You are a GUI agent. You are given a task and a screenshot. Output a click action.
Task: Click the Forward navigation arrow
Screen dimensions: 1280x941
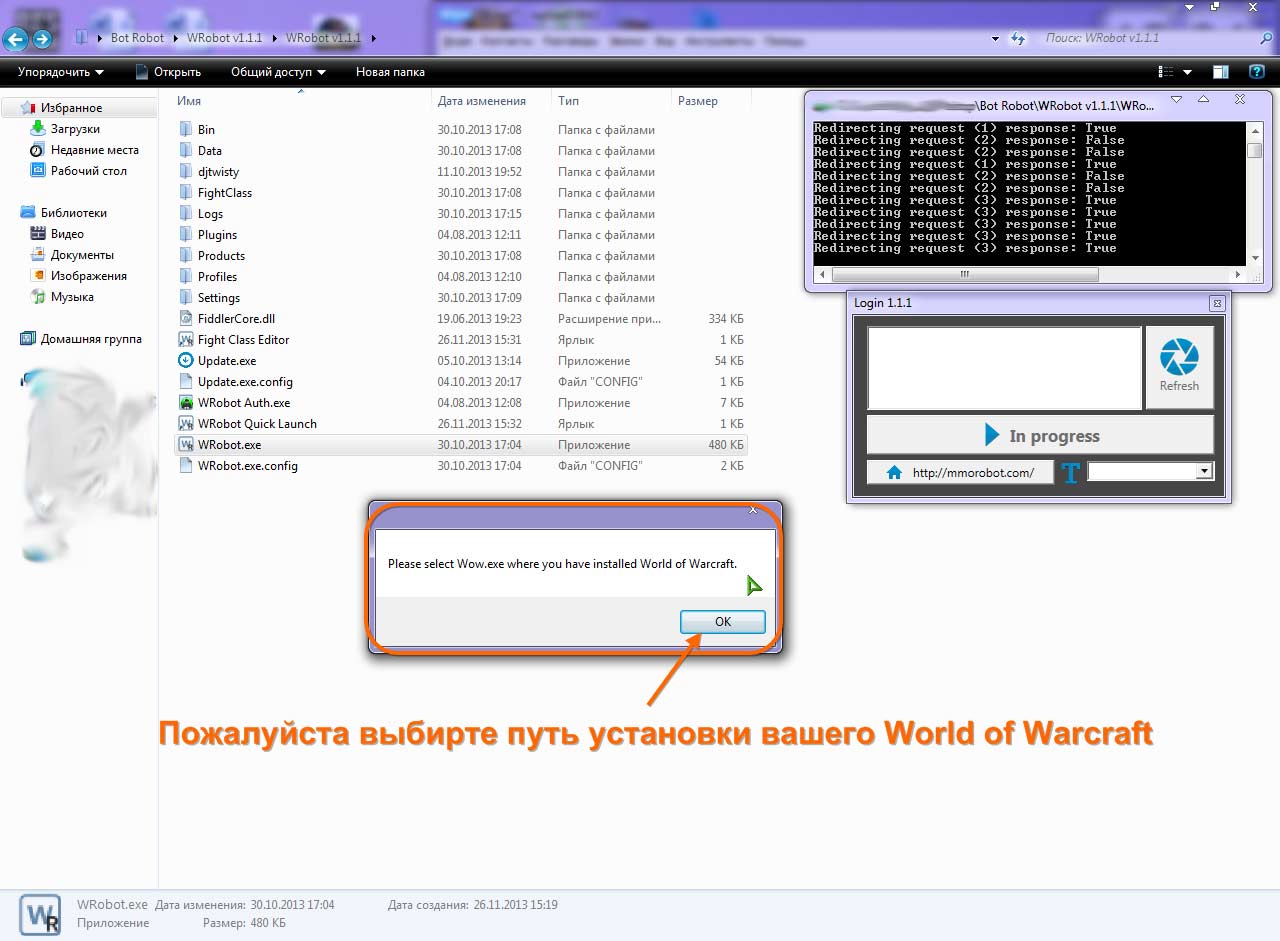tap(42, 39)
